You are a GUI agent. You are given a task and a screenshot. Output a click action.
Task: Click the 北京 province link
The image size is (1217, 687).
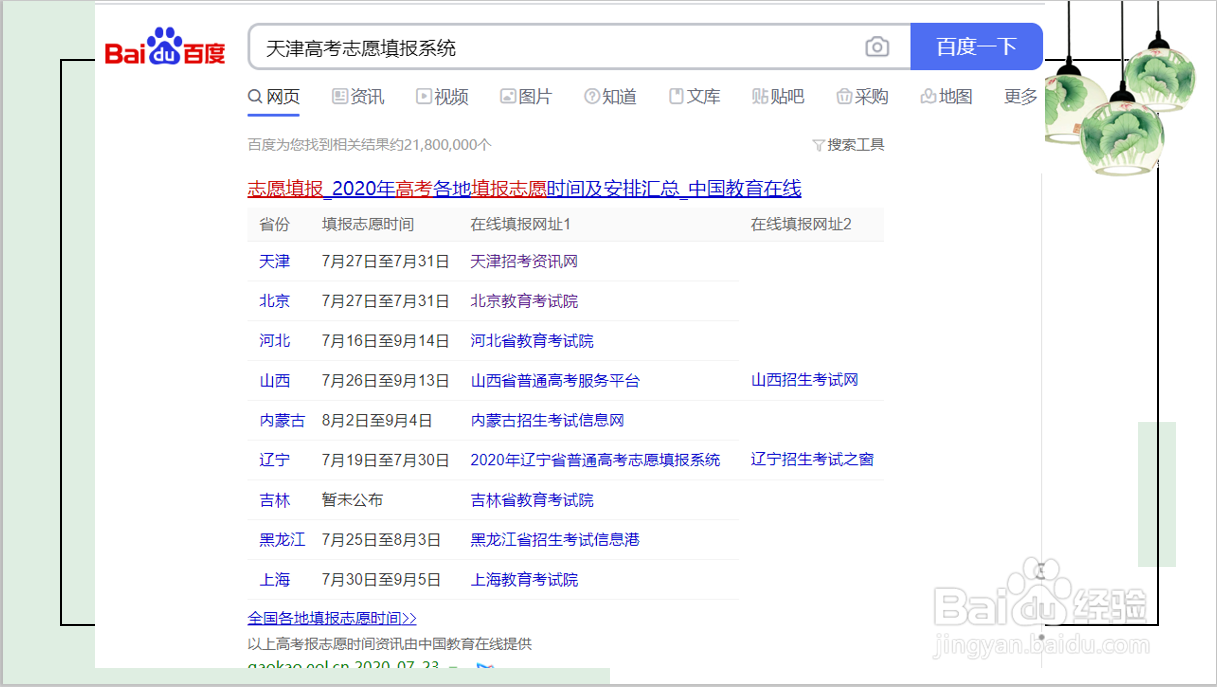click(x=274, y=301)
